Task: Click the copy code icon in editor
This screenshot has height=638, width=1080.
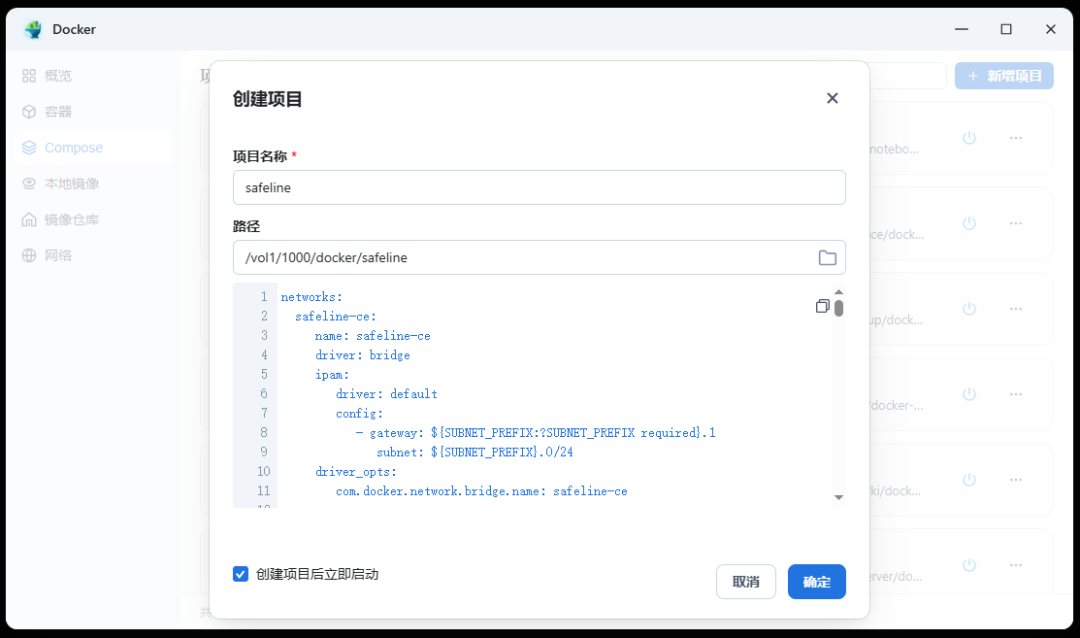Action: 822,306
